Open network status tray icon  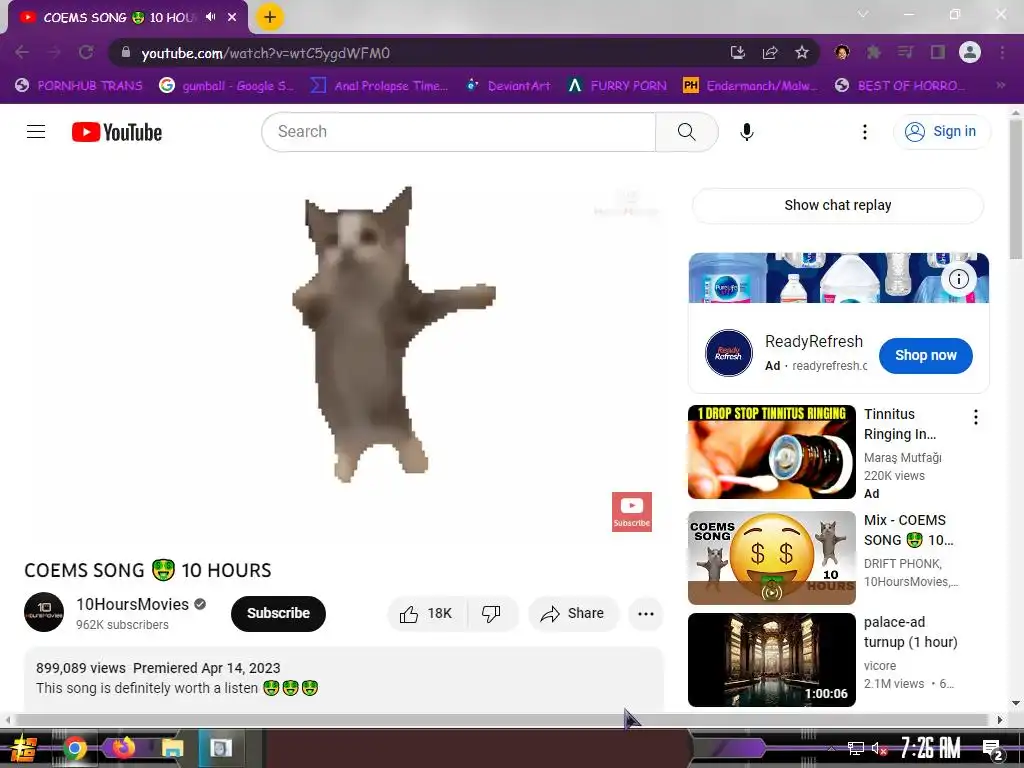pyautogui.click(x=855, y=748)
